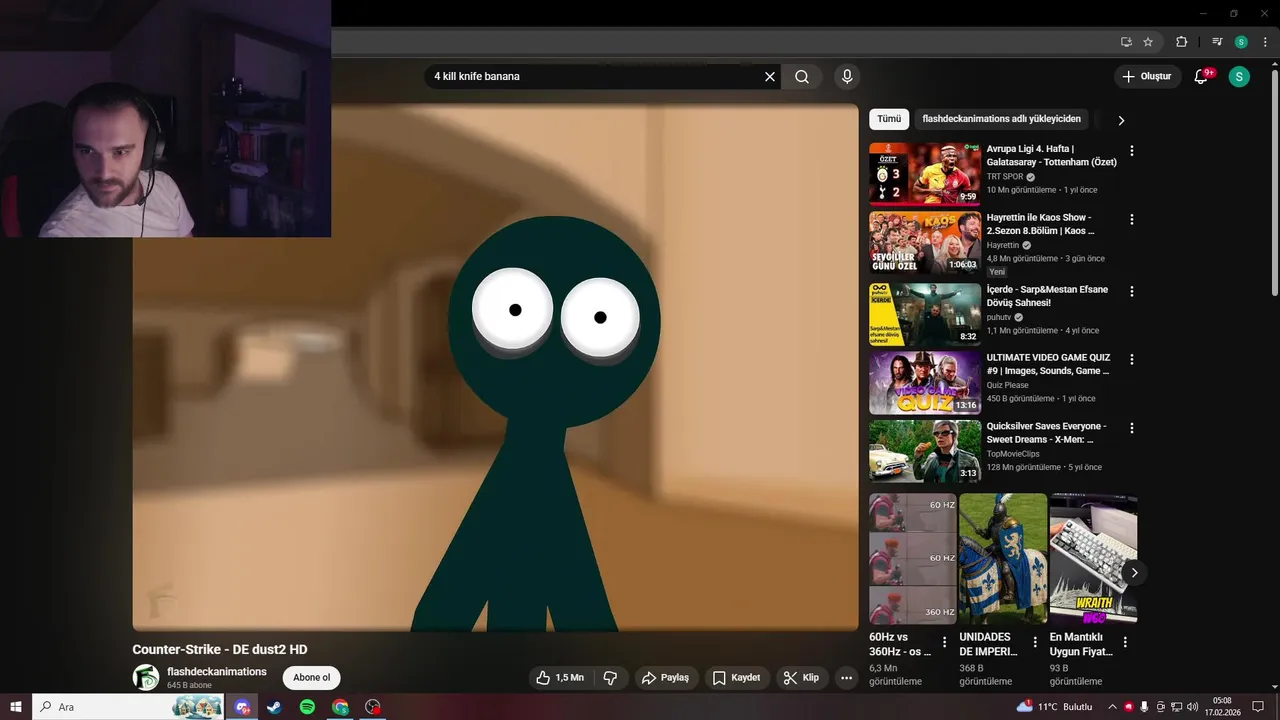The image size is (1280, 720).
Task: Open YouTube notifications bell
Action: pos(1201,76)
